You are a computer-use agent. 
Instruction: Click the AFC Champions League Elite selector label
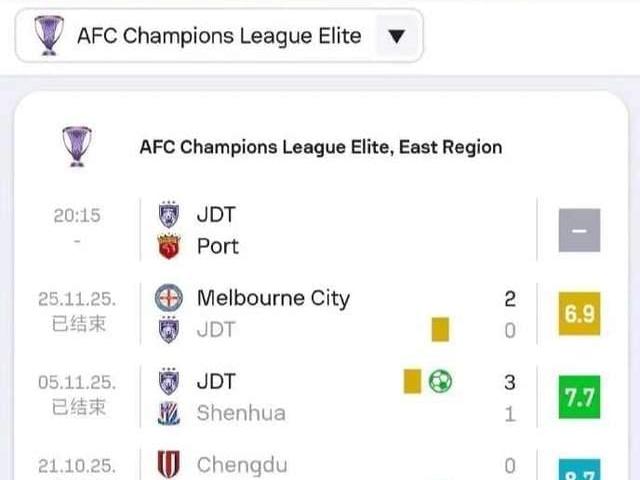pyautogui.click(x=219, y=37)
